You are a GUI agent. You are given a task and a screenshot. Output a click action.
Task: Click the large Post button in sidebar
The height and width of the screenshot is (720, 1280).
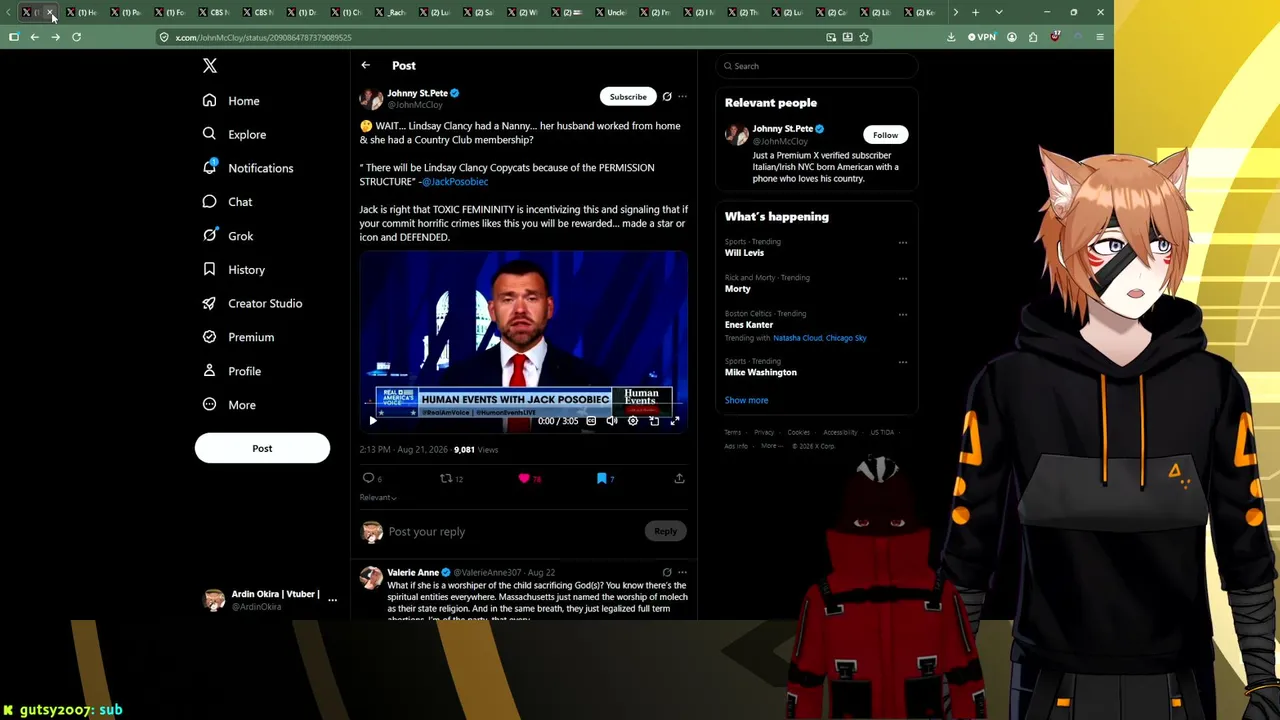[262, 448]
